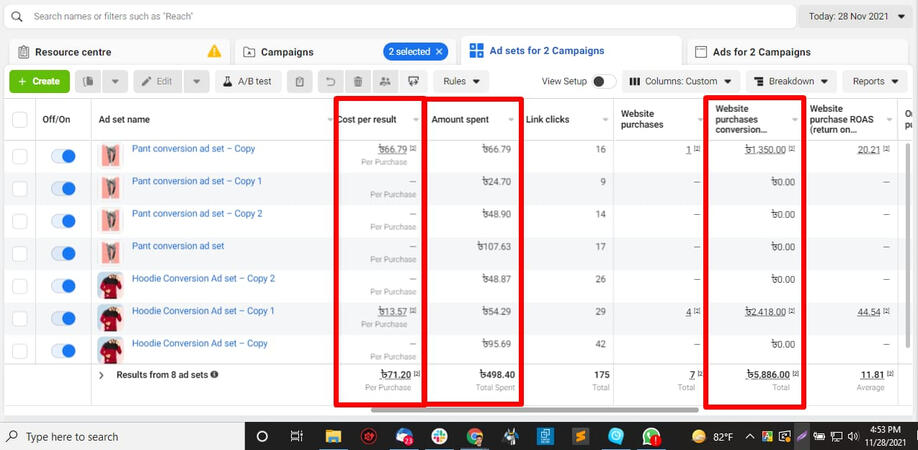918x450 pixels.
Task: Open Google Chrome from the taskbar
Action: pyautogui.click(x=474, y=436)
